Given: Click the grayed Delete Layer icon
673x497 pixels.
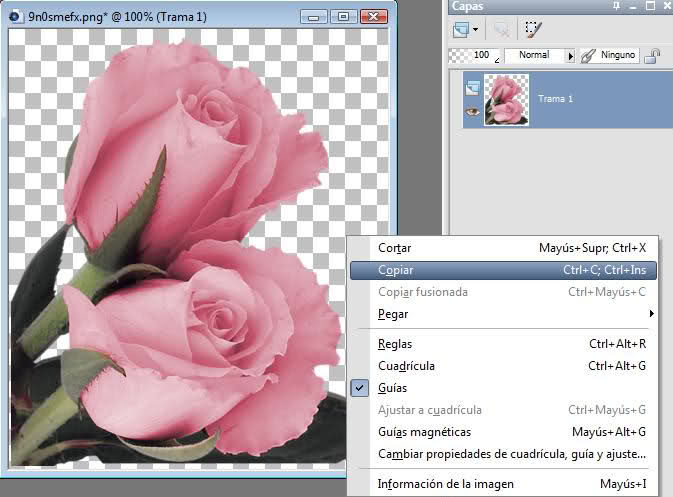Looking at the screenshot, I should [x=501, y=30].
